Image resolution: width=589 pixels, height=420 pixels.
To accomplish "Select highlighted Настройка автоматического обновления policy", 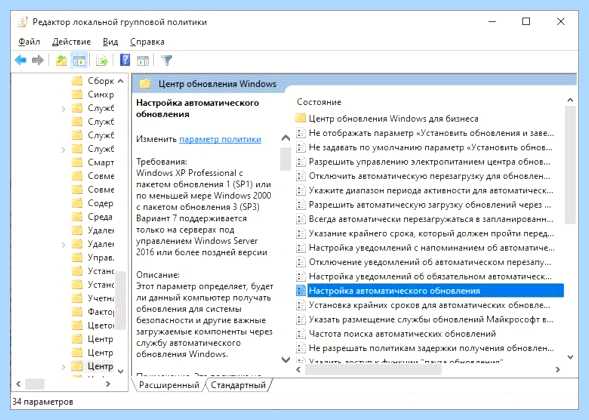I will click(x=436, y=291).
